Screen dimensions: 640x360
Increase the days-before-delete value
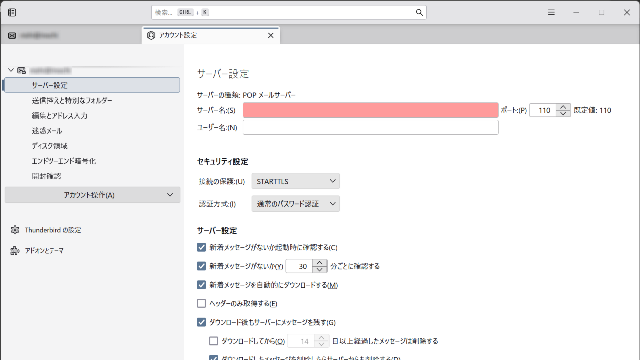[322, 338]
